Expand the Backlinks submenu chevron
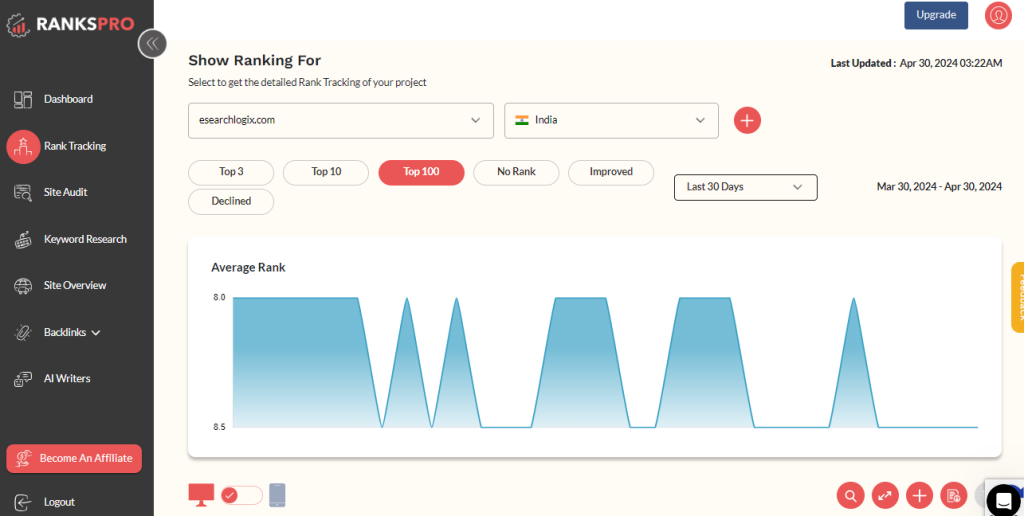 click(x=96, y=333)
